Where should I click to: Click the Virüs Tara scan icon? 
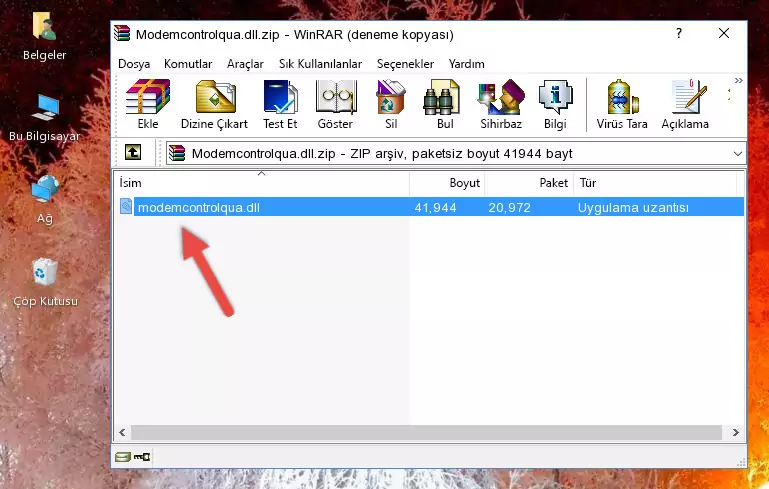point(622,97)
